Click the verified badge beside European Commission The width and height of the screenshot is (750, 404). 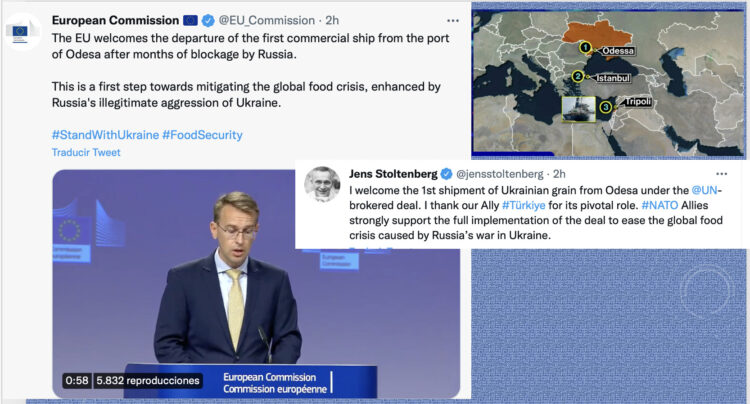point(205,20)
